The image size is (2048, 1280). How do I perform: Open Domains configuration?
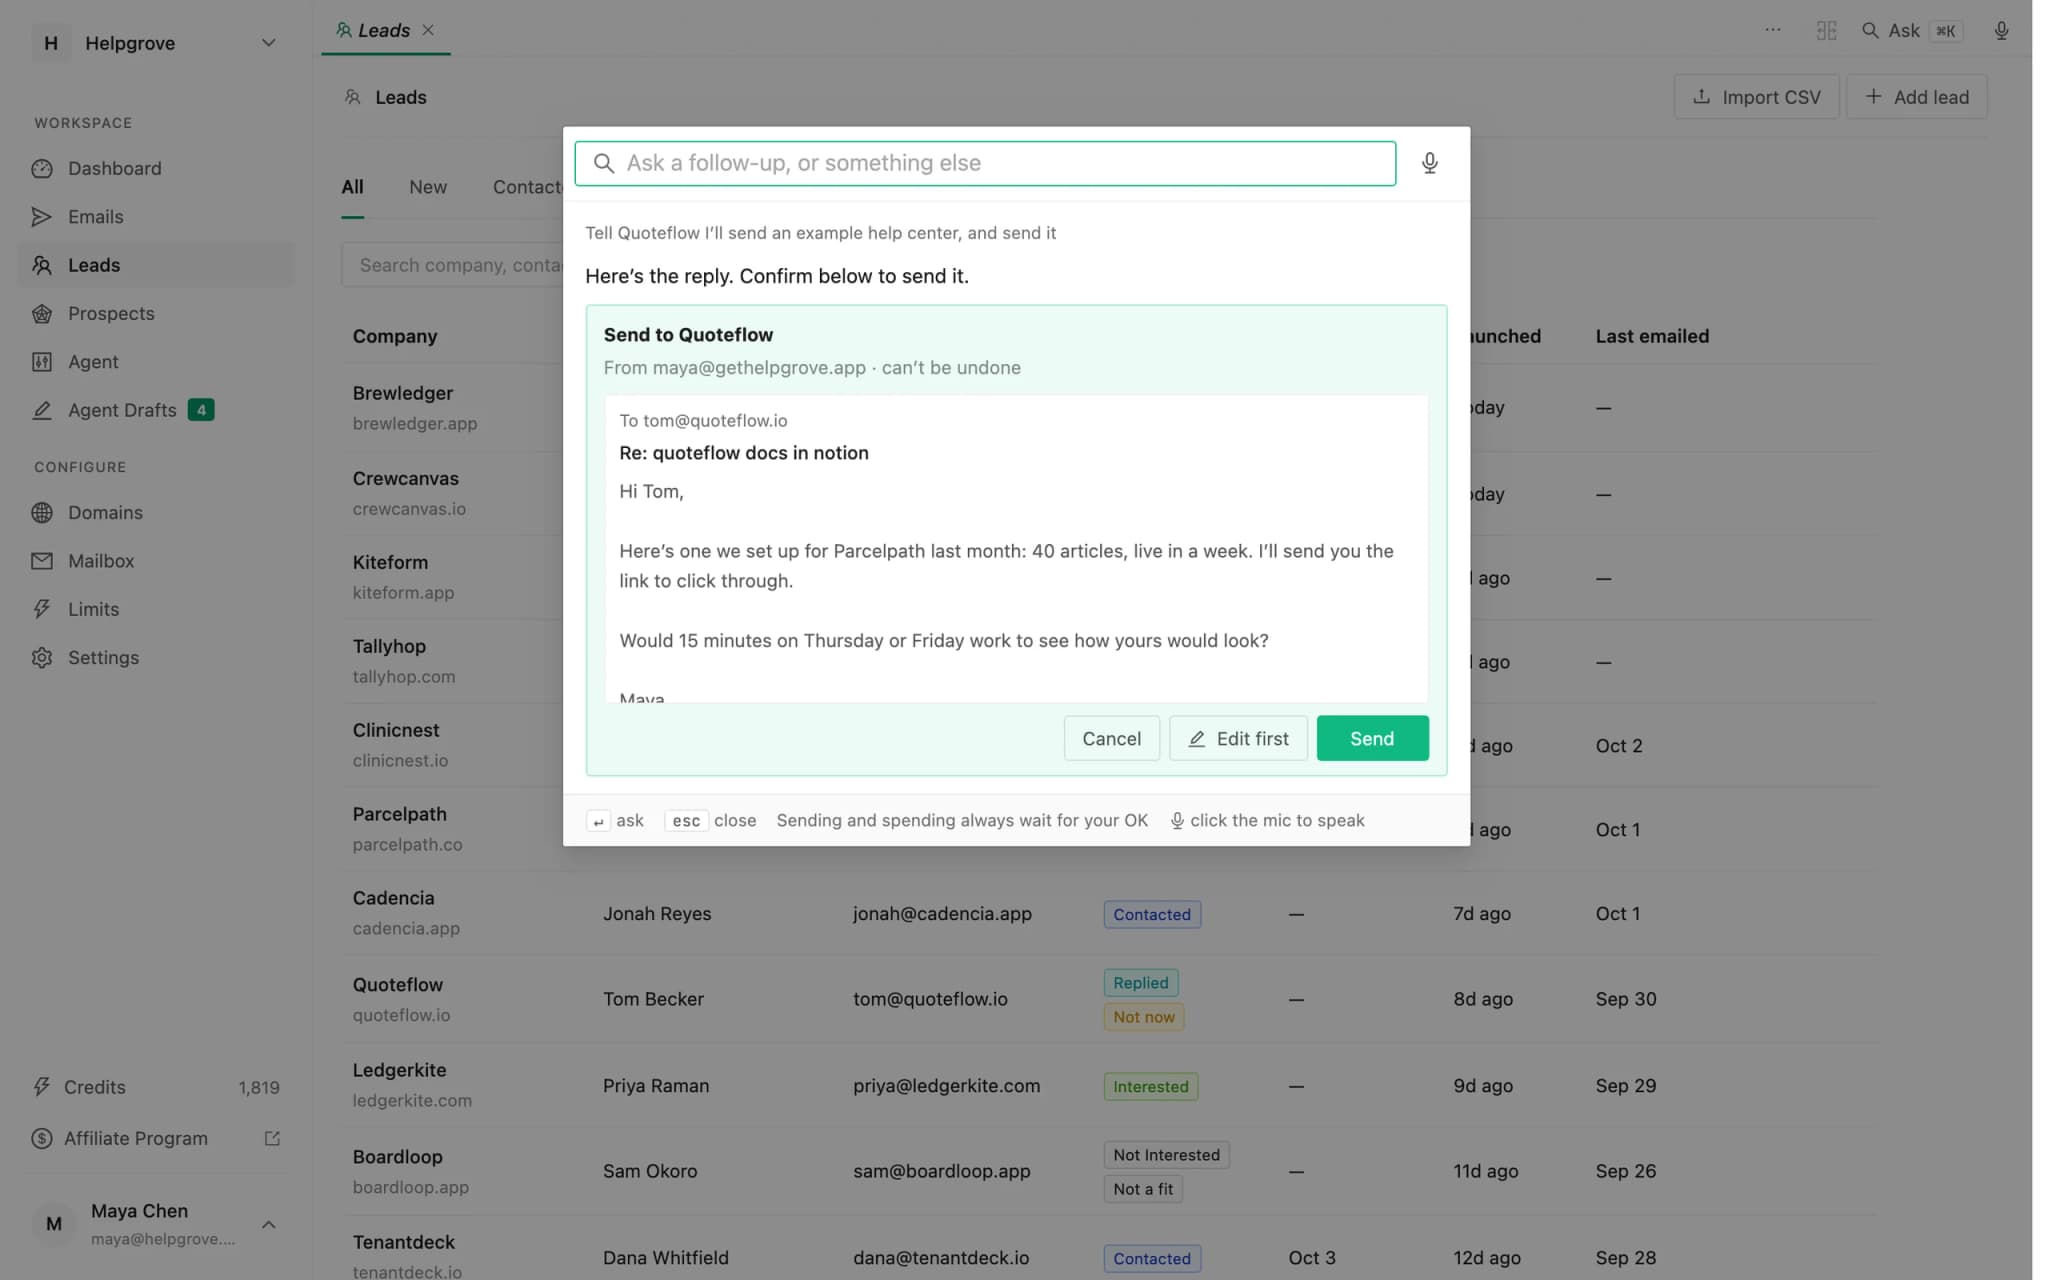pyautogui.click(x=157, y=512)
